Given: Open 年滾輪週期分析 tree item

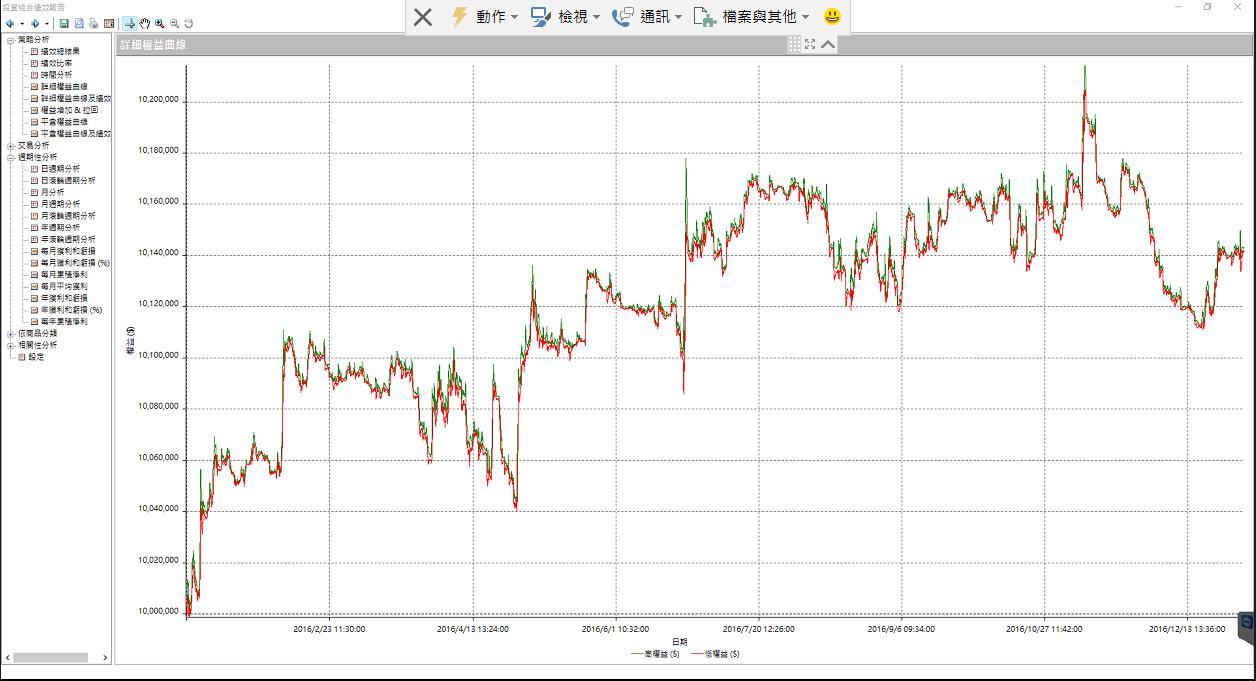Looking at the screenshot, I should (x=68, y=239).
